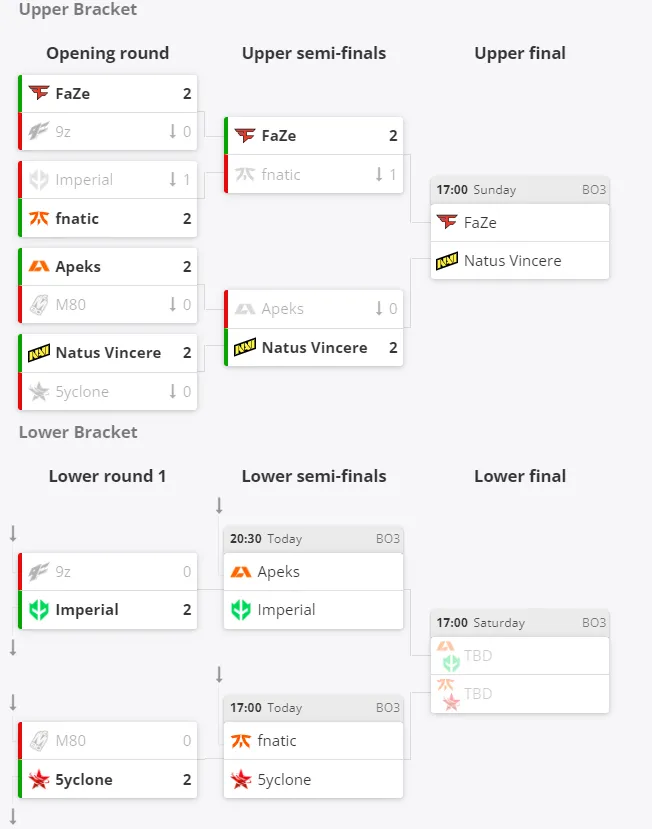The image size is (652, 829).
Task: Click Imperial row in Lower semi-finals
Action: [x=314, y=610]
